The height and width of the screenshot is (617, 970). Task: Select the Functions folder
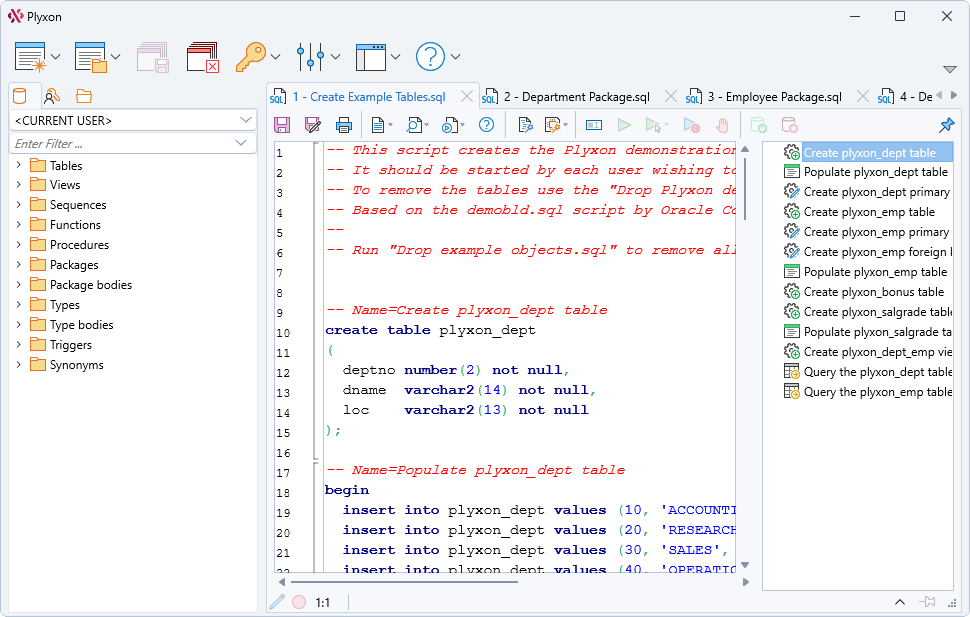[75, 225]
